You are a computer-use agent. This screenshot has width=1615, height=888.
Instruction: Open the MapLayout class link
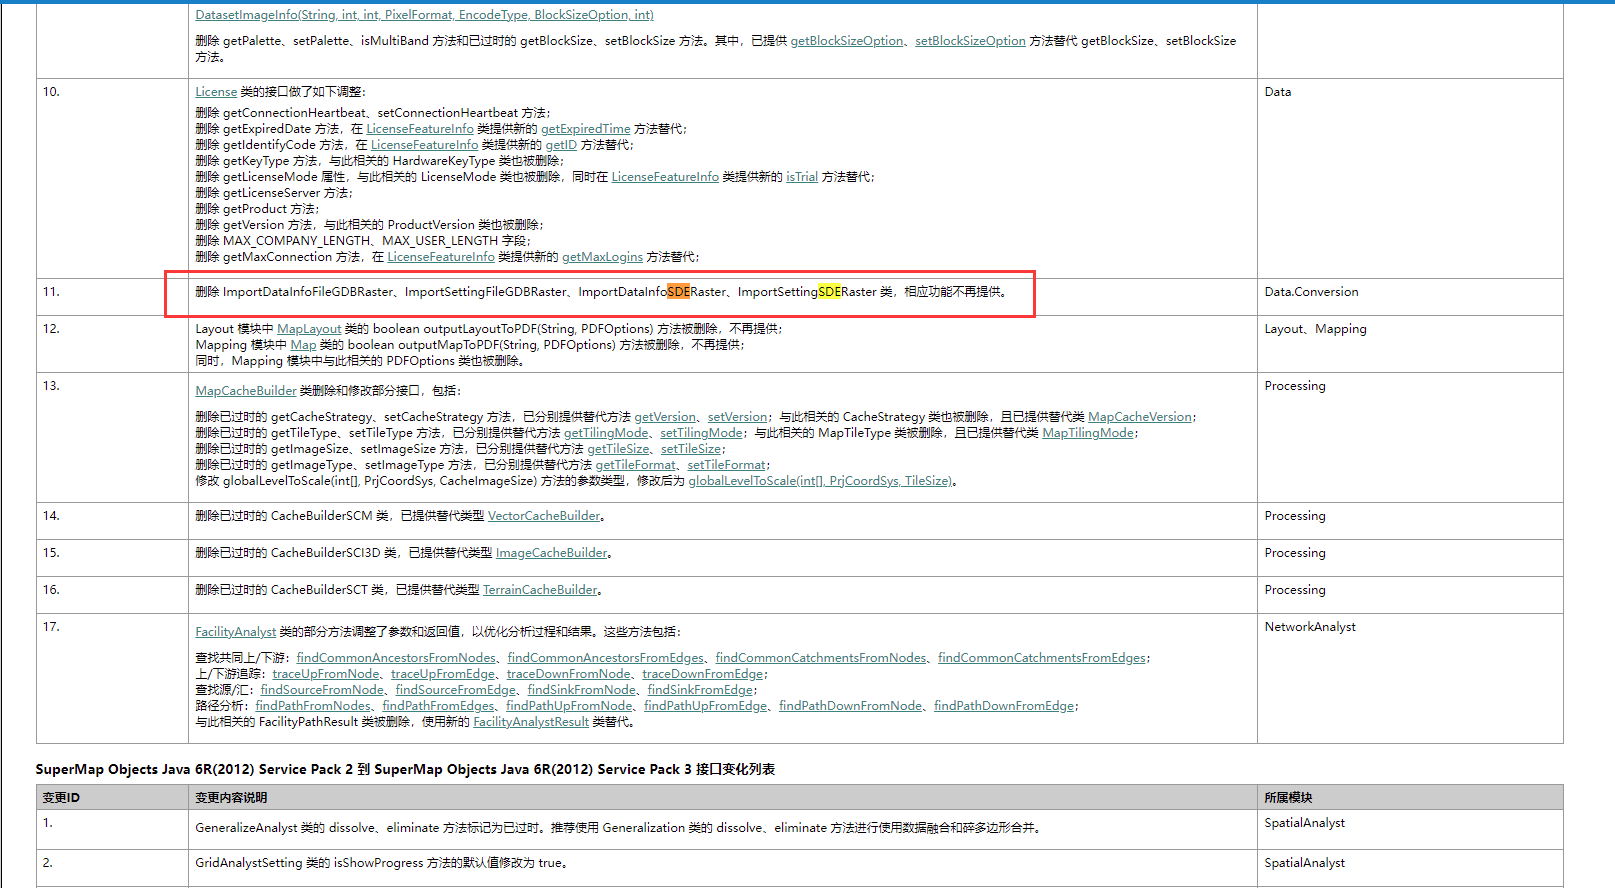click(x=309, y=329)
